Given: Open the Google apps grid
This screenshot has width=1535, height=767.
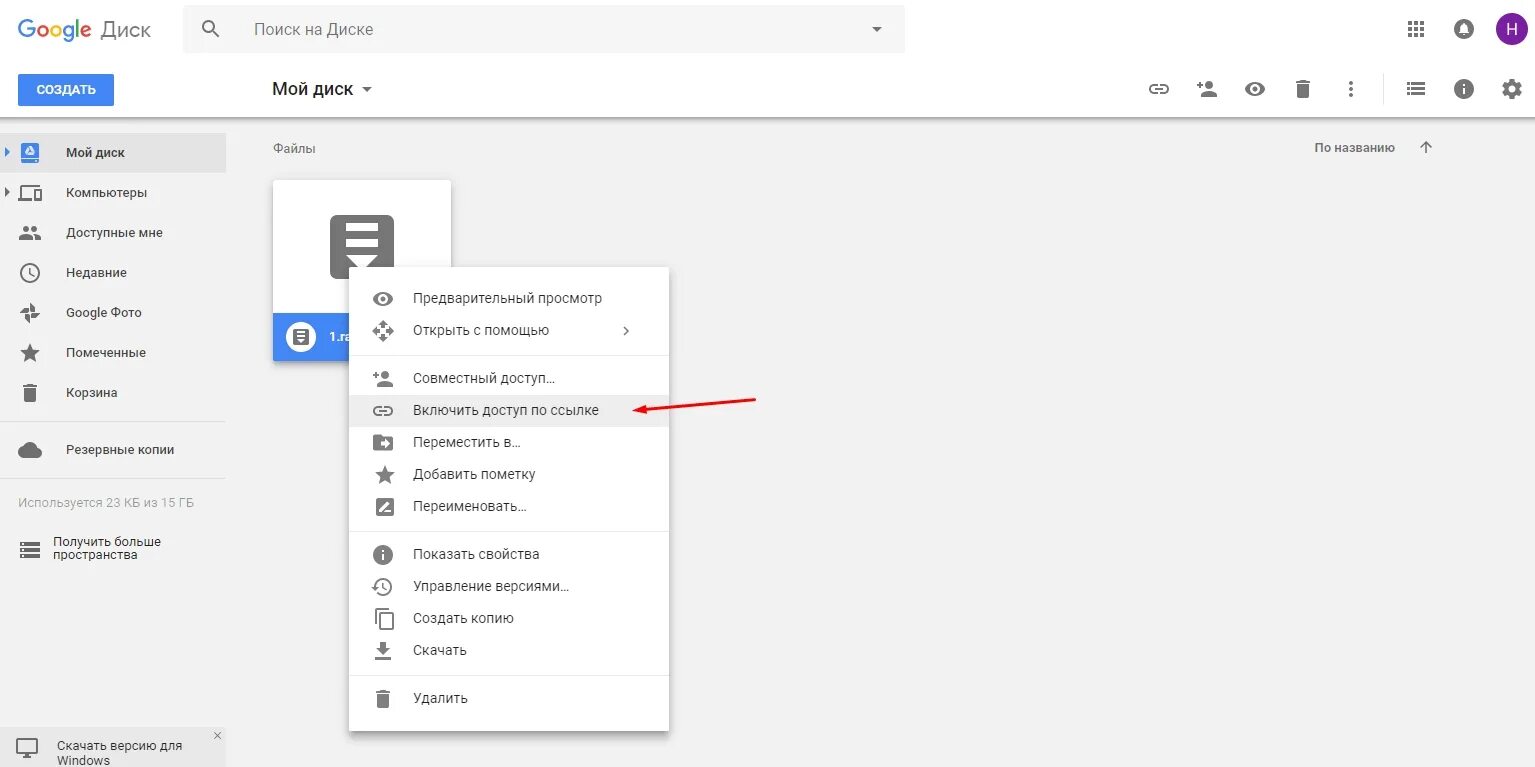Looking at the screenshot, I should click(x=1414, y=29).
